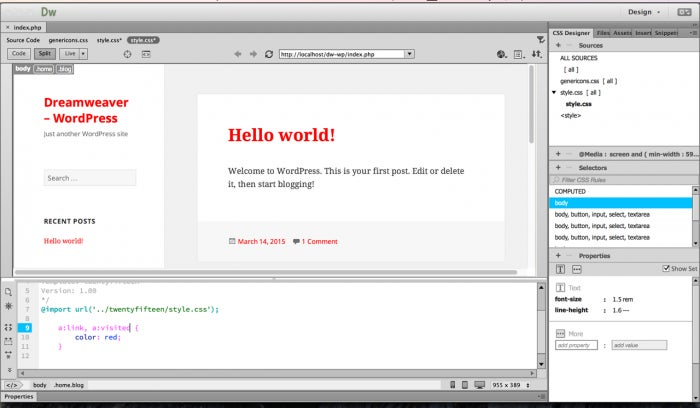The image size is (700, 408).
Task: Open the File management icon menu
Action: [x=519, y=54]
